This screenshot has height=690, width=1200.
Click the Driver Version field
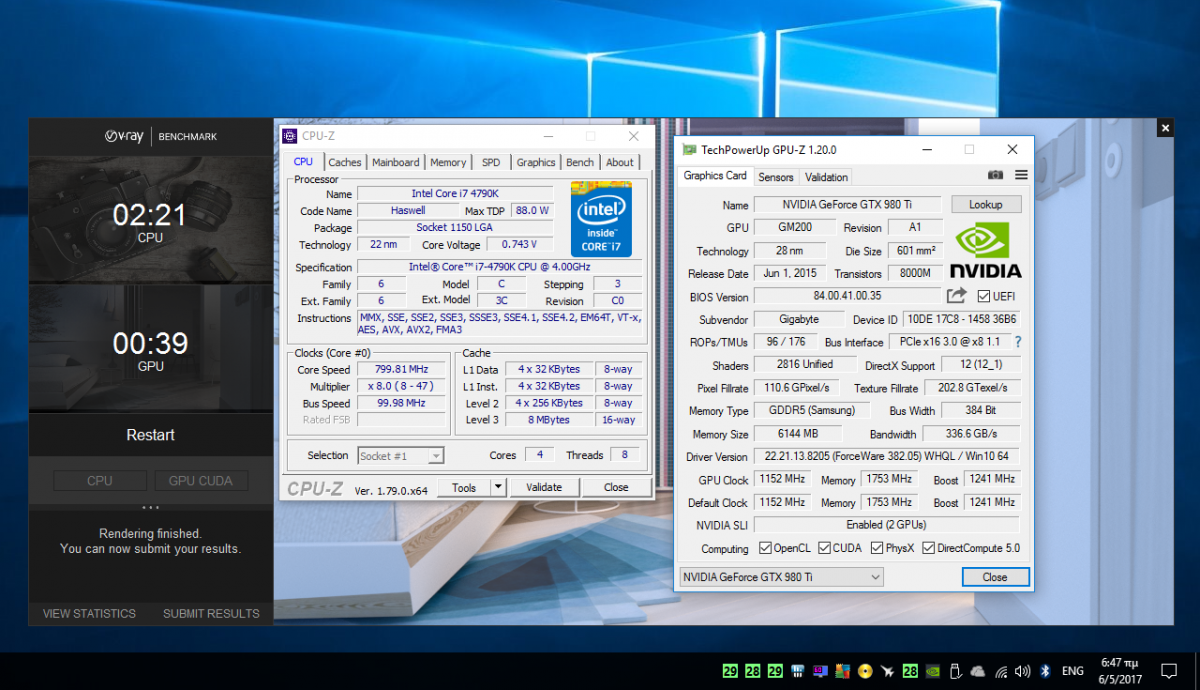pos(887,456)
